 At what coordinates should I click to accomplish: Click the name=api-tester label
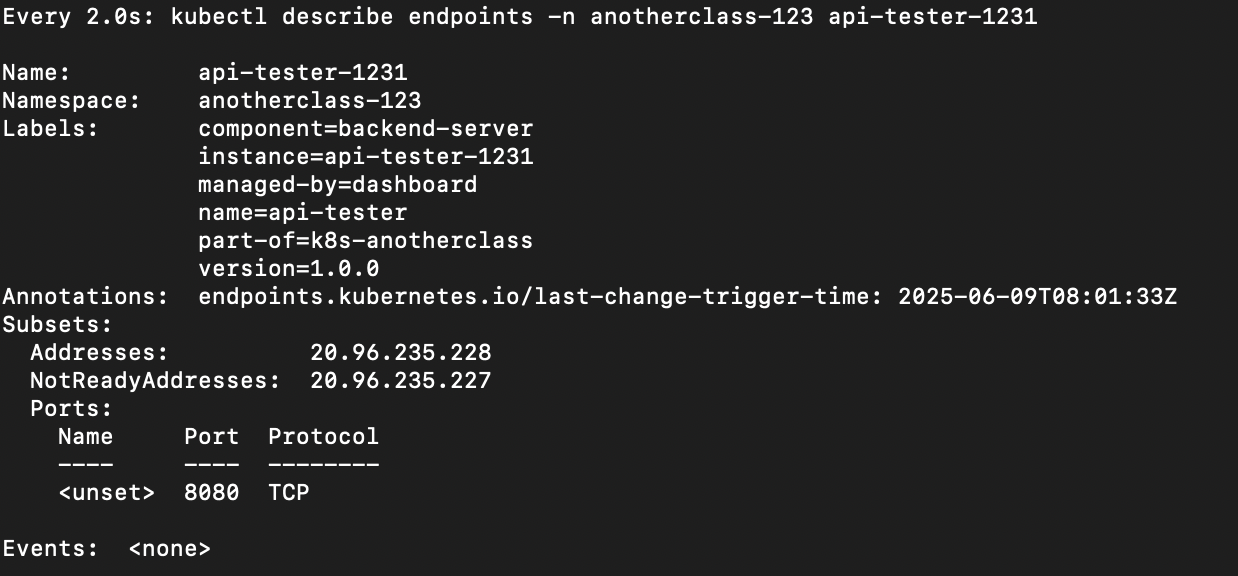(x=303, y=213)
